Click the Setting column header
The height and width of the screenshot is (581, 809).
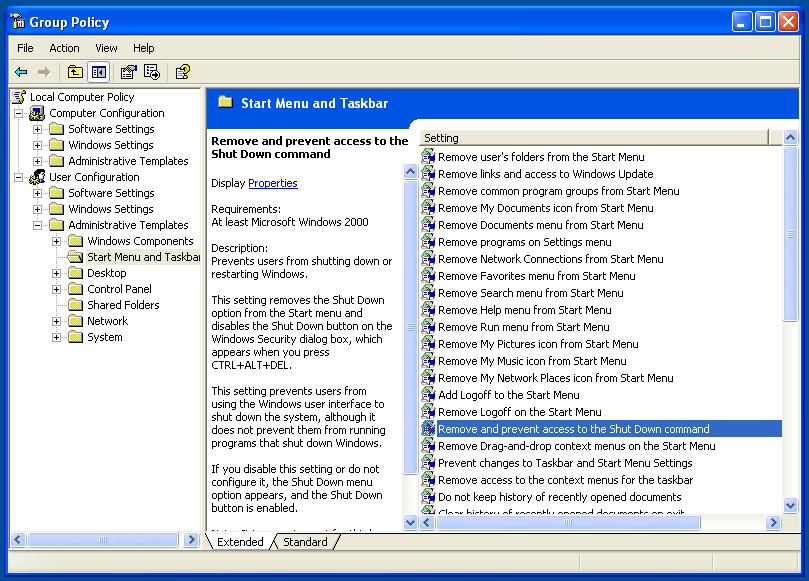point(594,138)
